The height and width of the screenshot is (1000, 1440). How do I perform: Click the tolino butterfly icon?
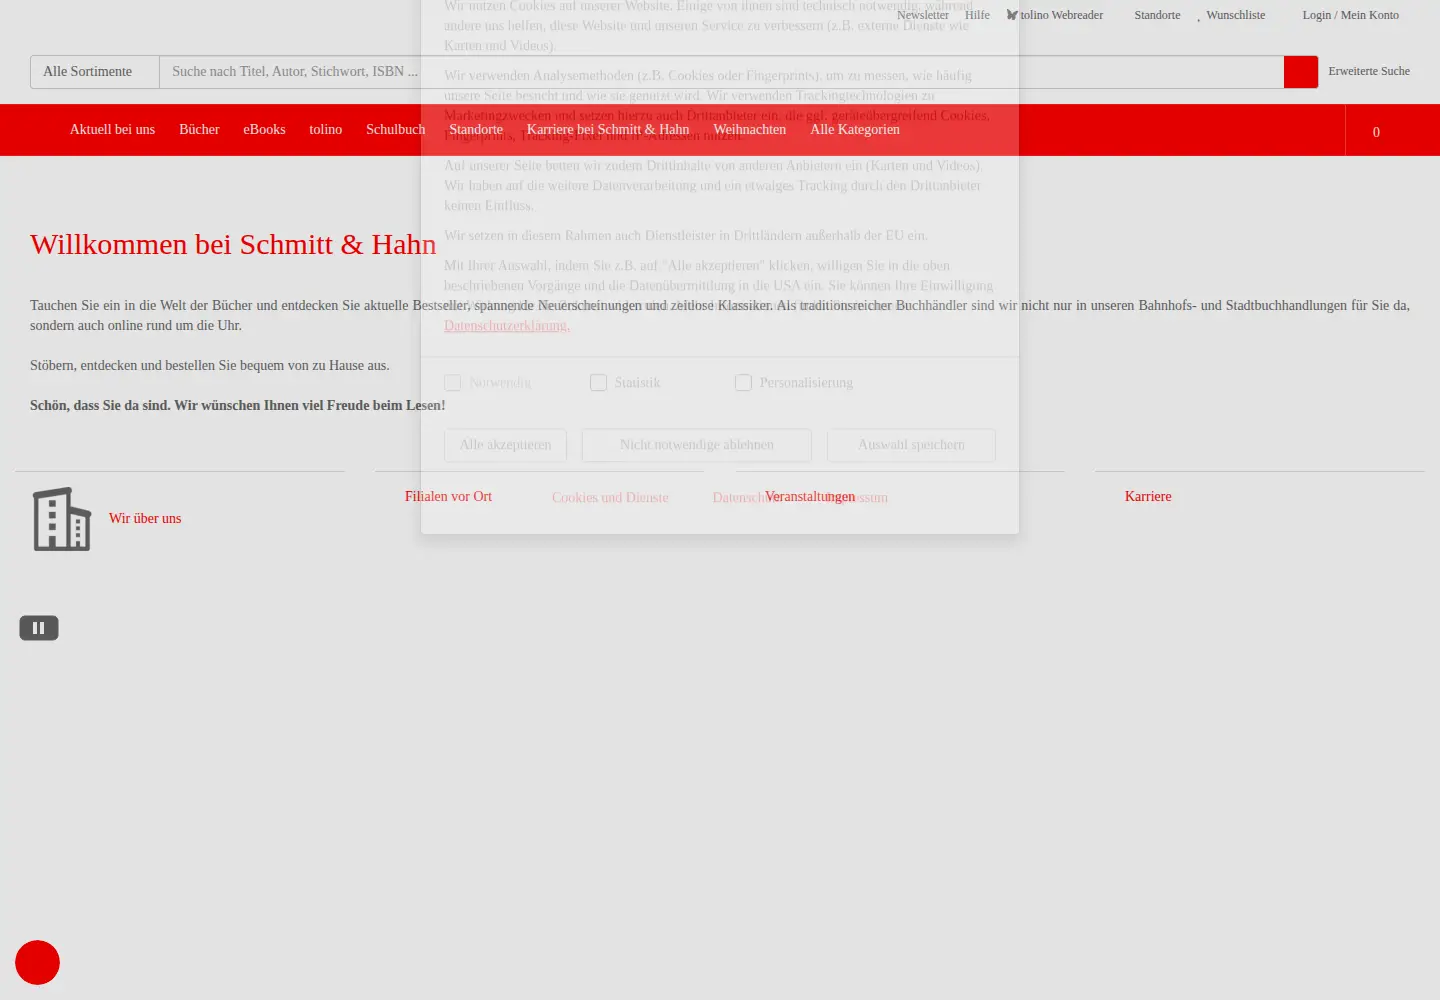click(1012, 15)
